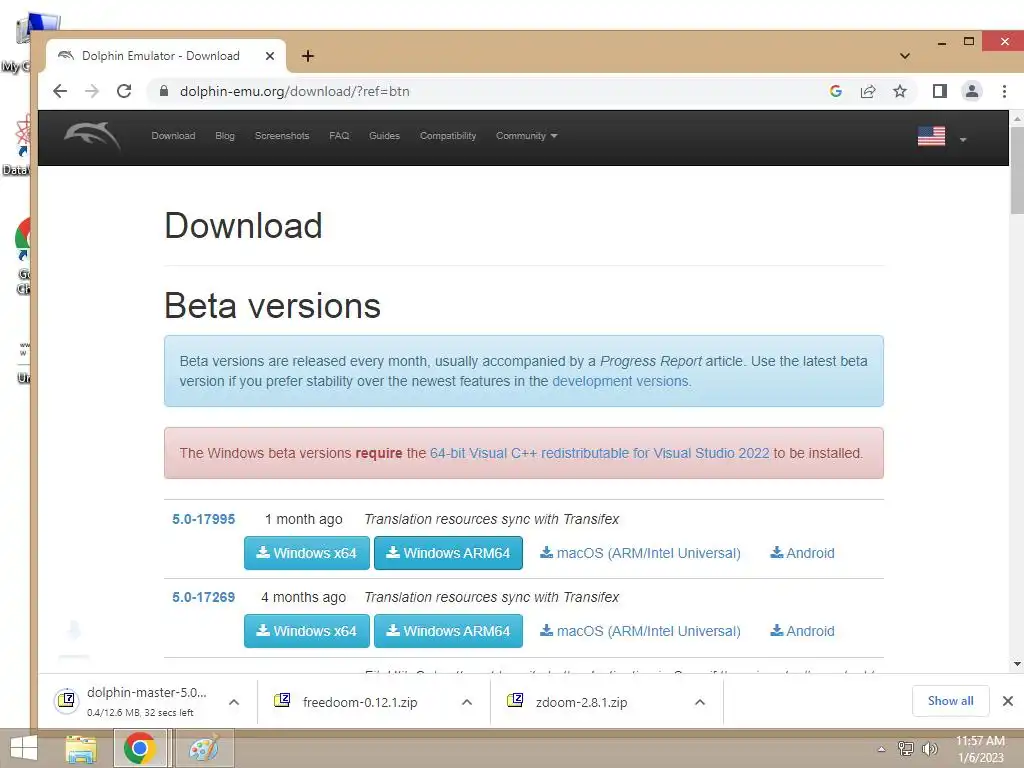Click the address bar URL field
Viewport: 1024px width, 768px height.
483,91
